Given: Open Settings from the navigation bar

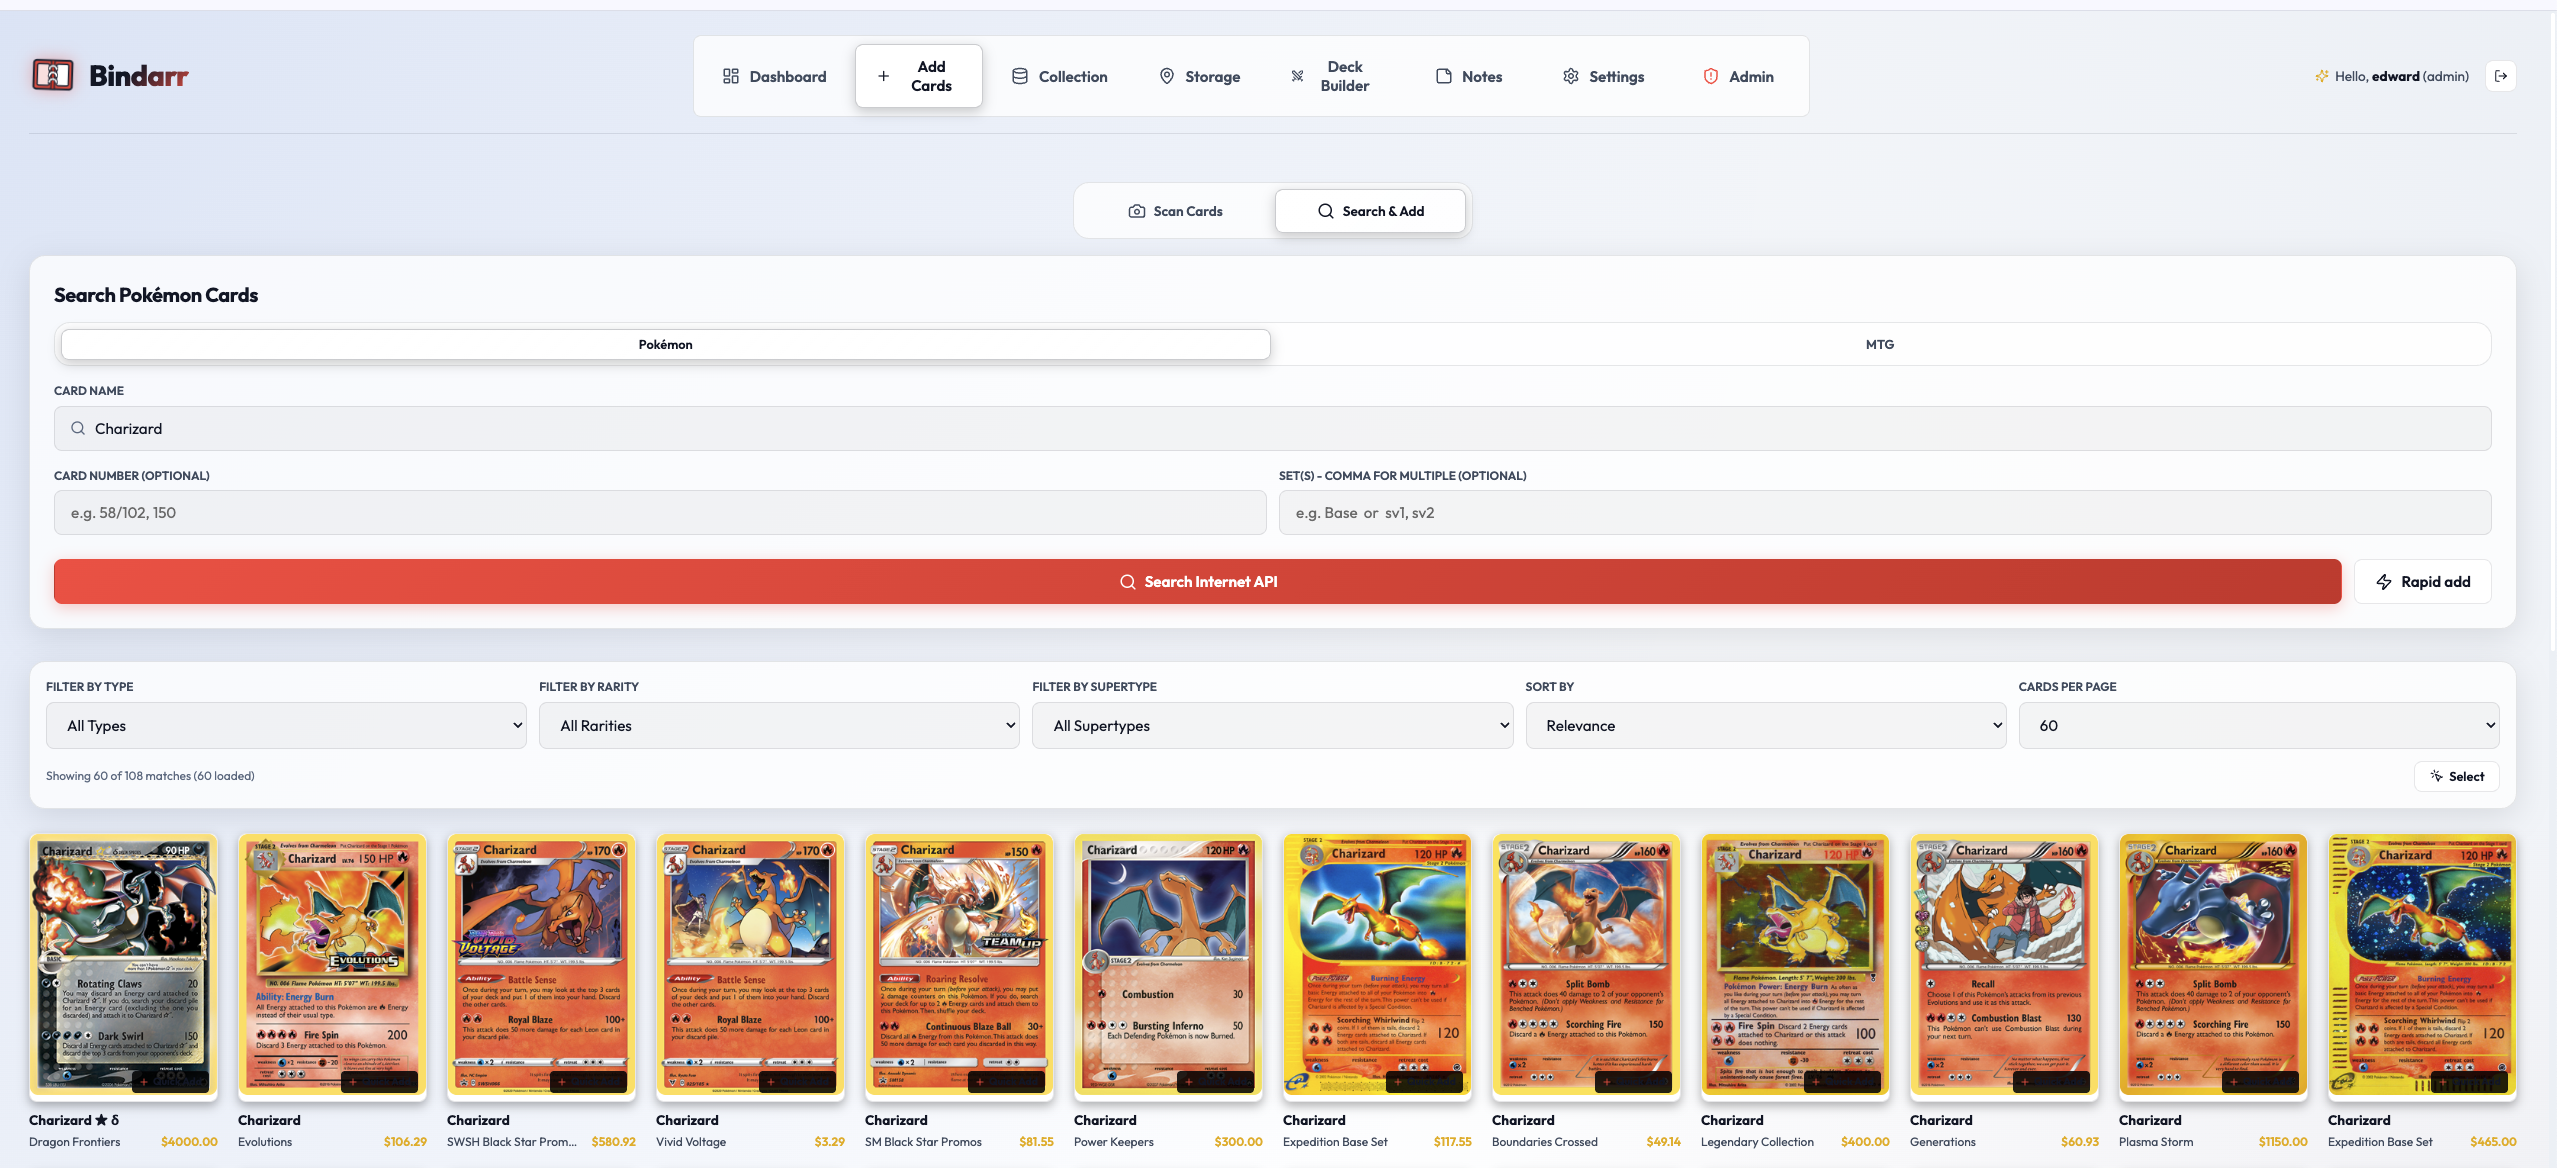Looking at the screenshot, I should 1603,76.
